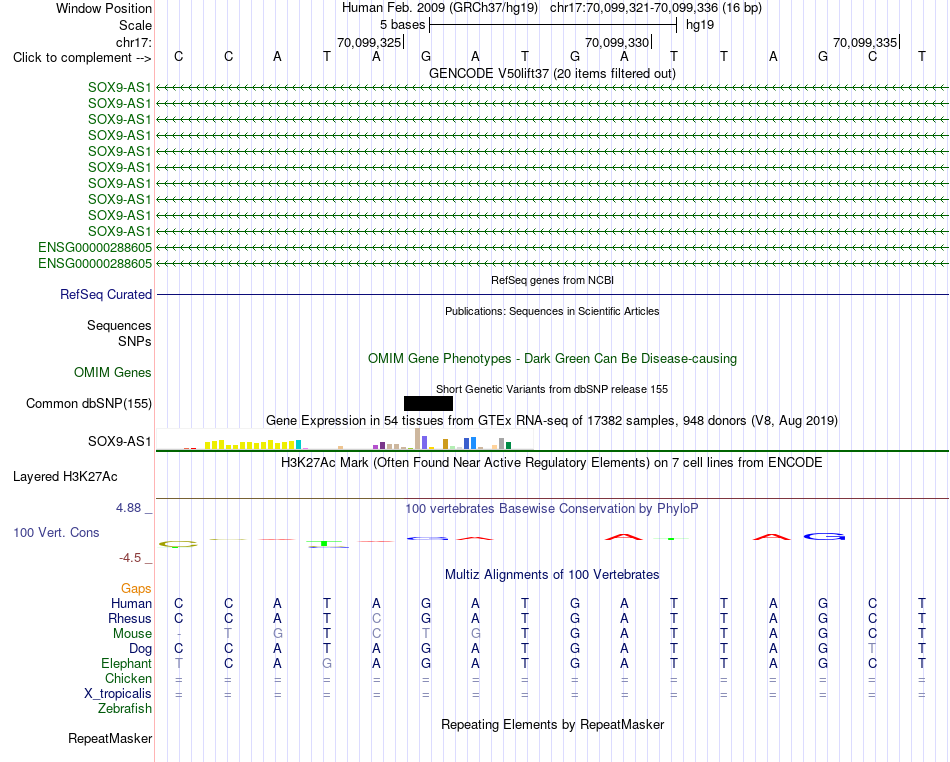Click the orange "Gaps" label
Screen dimensions: 950x762
click(136, 589)
